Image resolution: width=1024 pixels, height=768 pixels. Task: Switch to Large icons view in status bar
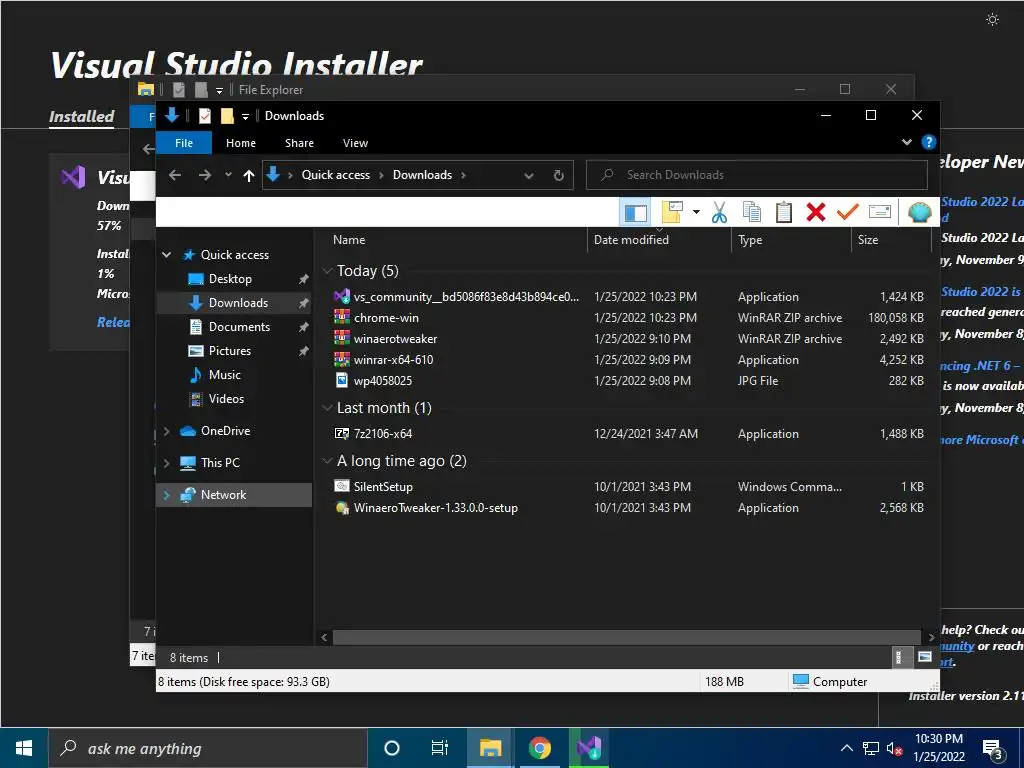coord(924,657)
